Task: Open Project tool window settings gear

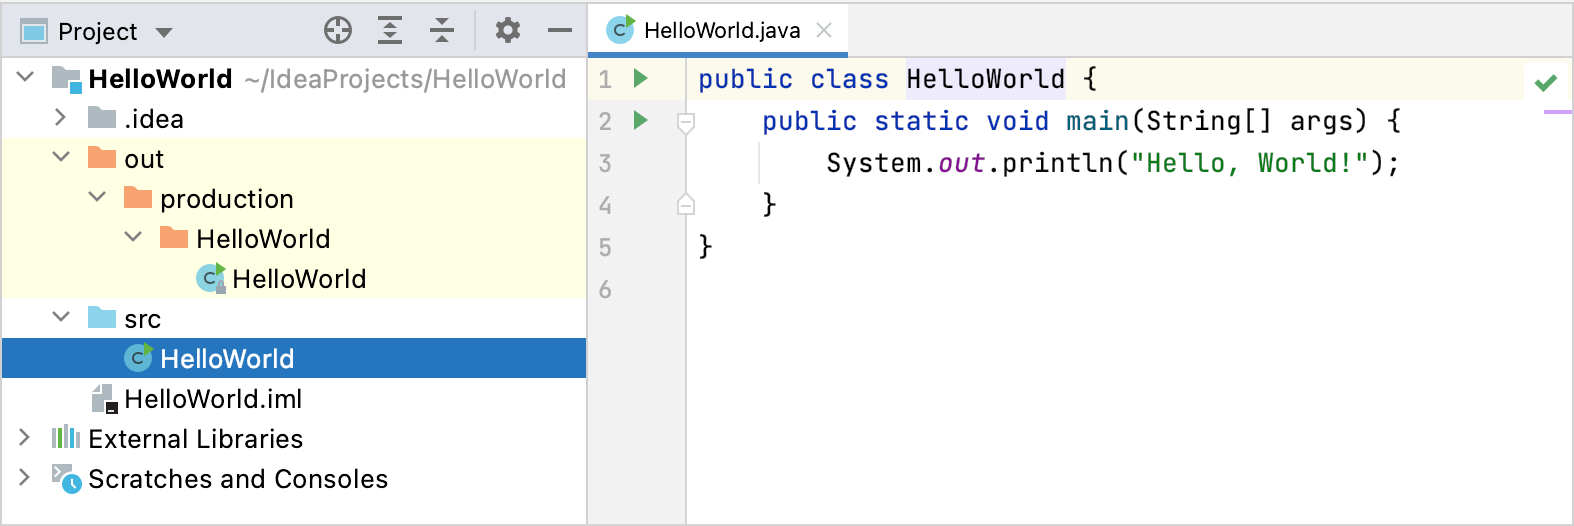Action: pyautogui.click(x=508, y=31)
